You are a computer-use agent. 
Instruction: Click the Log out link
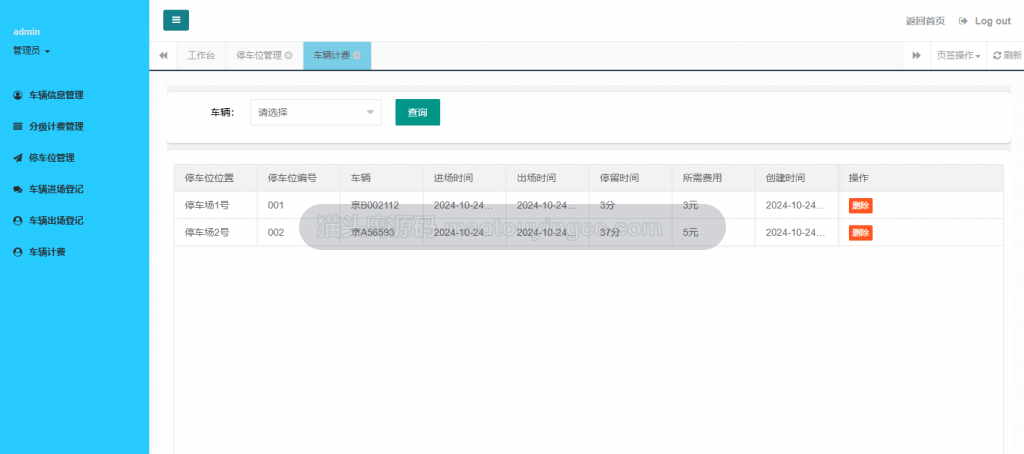985,21
